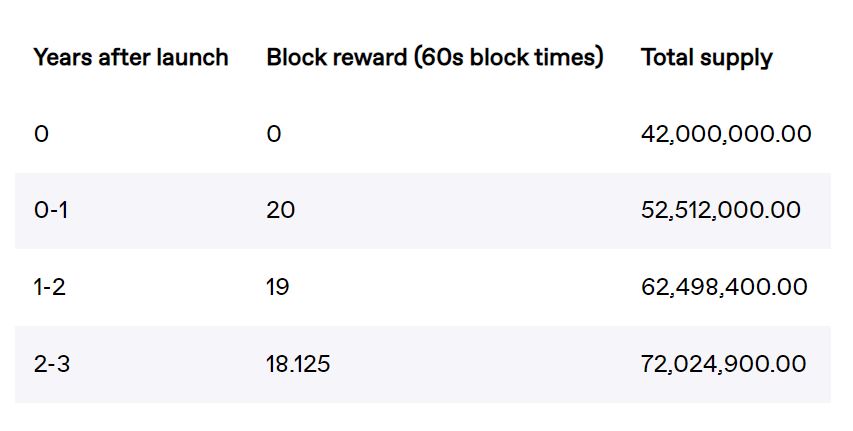Select the year '0' cell in the first row
Screen dimensions: 853x431
click(41, 134)
